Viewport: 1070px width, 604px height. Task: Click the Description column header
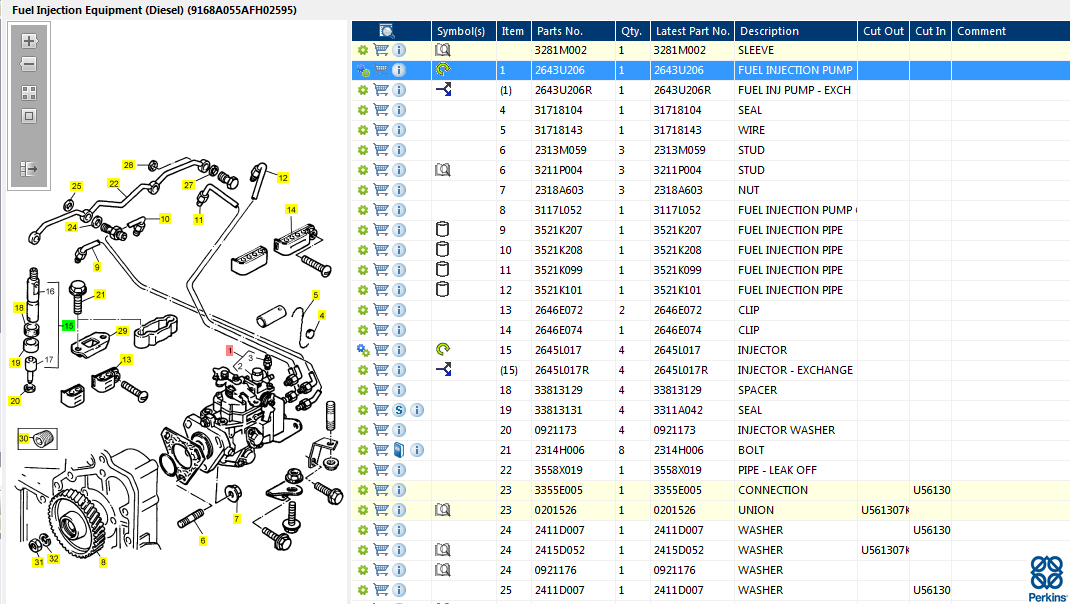click(796, 31)
